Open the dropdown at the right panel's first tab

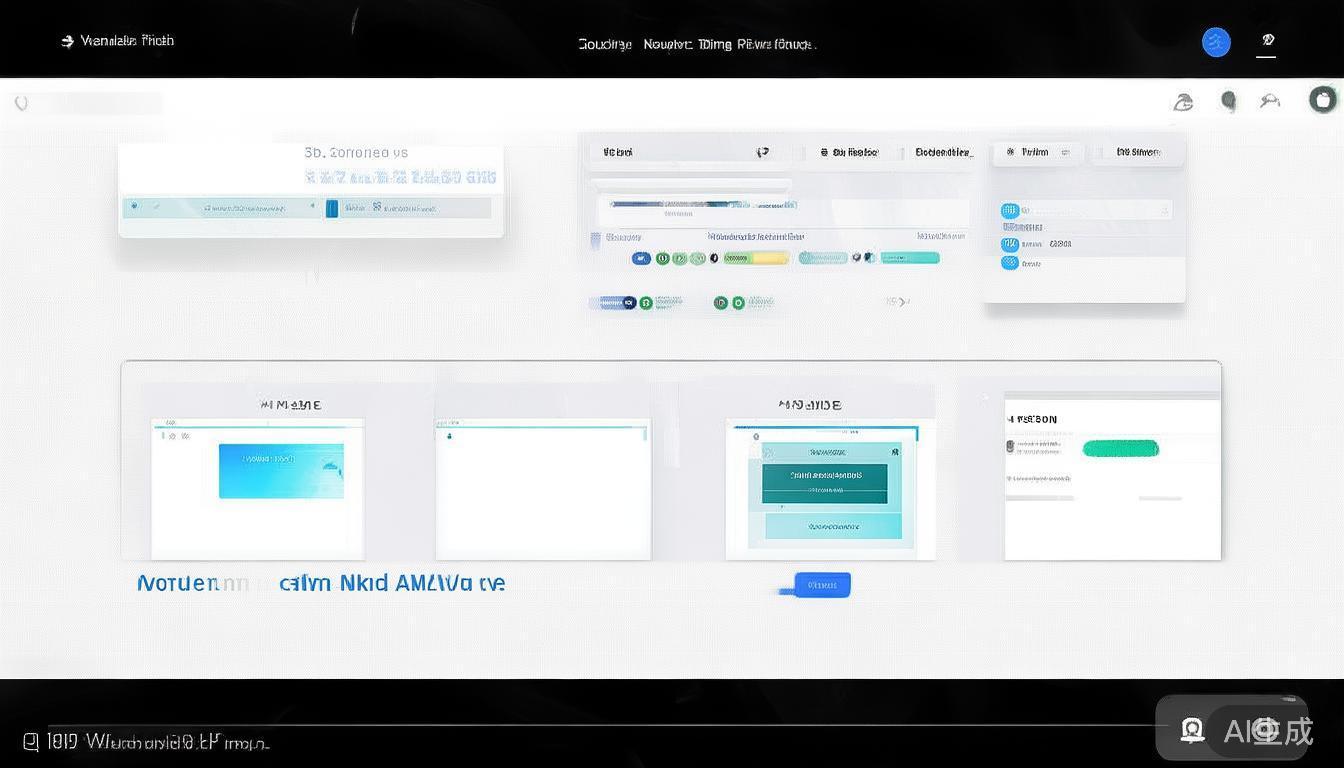click(1065, 153)
